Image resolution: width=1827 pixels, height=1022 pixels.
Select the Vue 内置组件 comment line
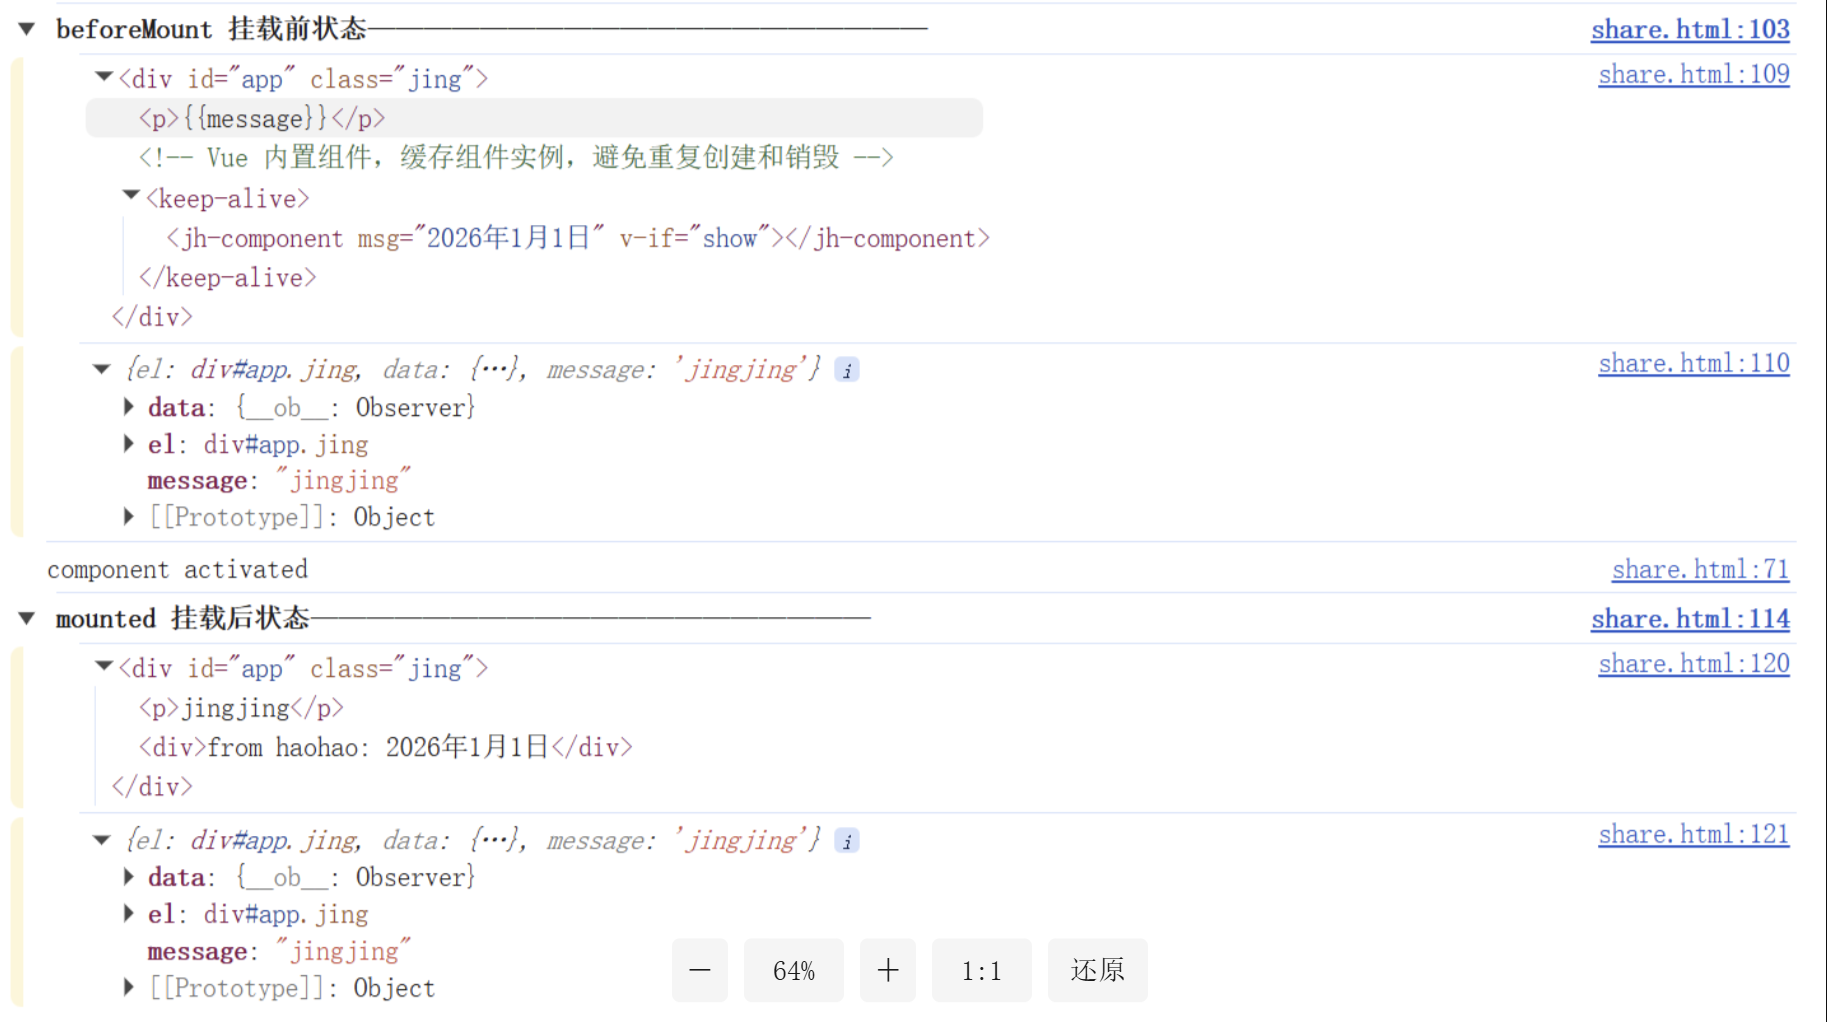tap(516, 157)
